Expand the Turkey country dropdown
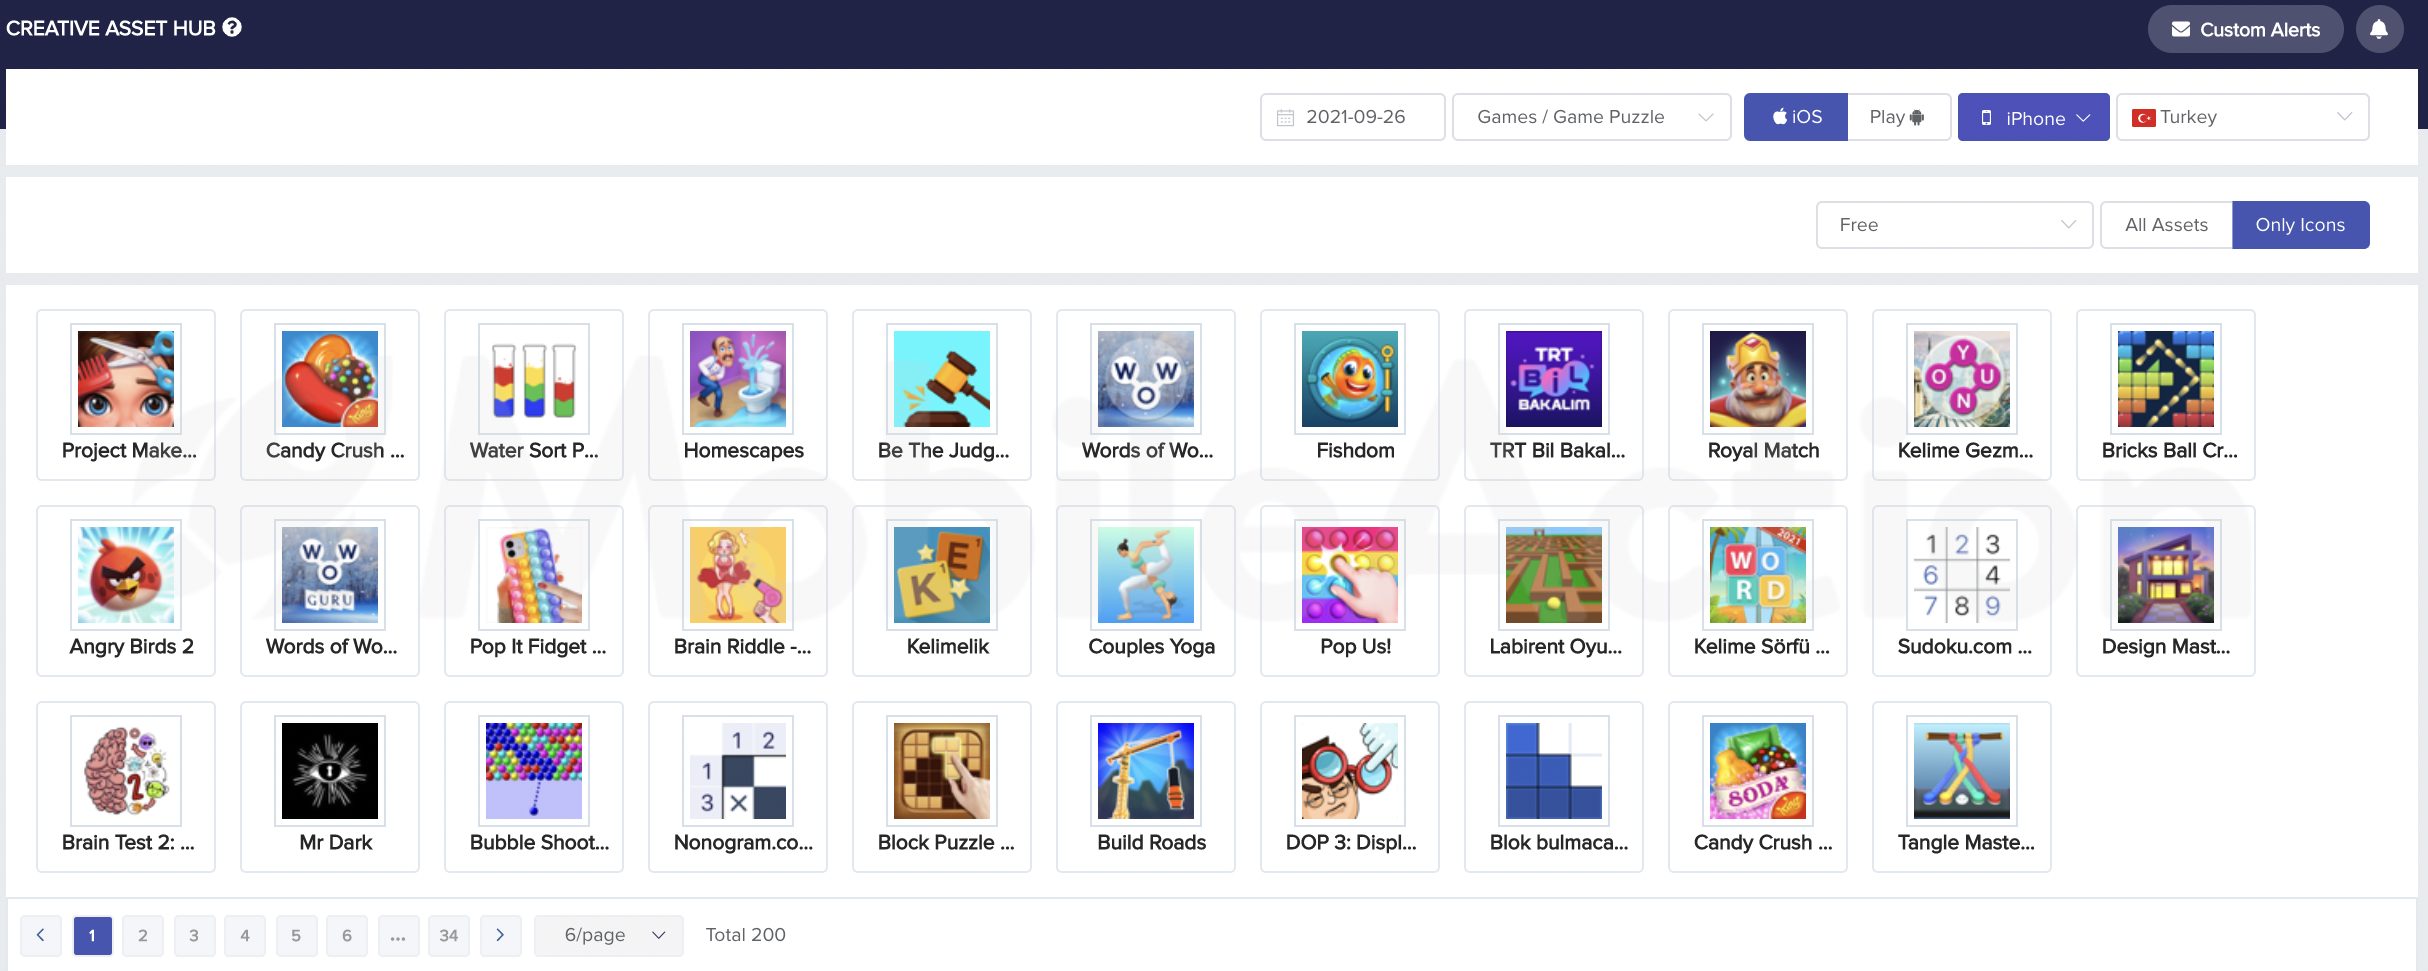The image size is (2428, 971). [2242, 117]
